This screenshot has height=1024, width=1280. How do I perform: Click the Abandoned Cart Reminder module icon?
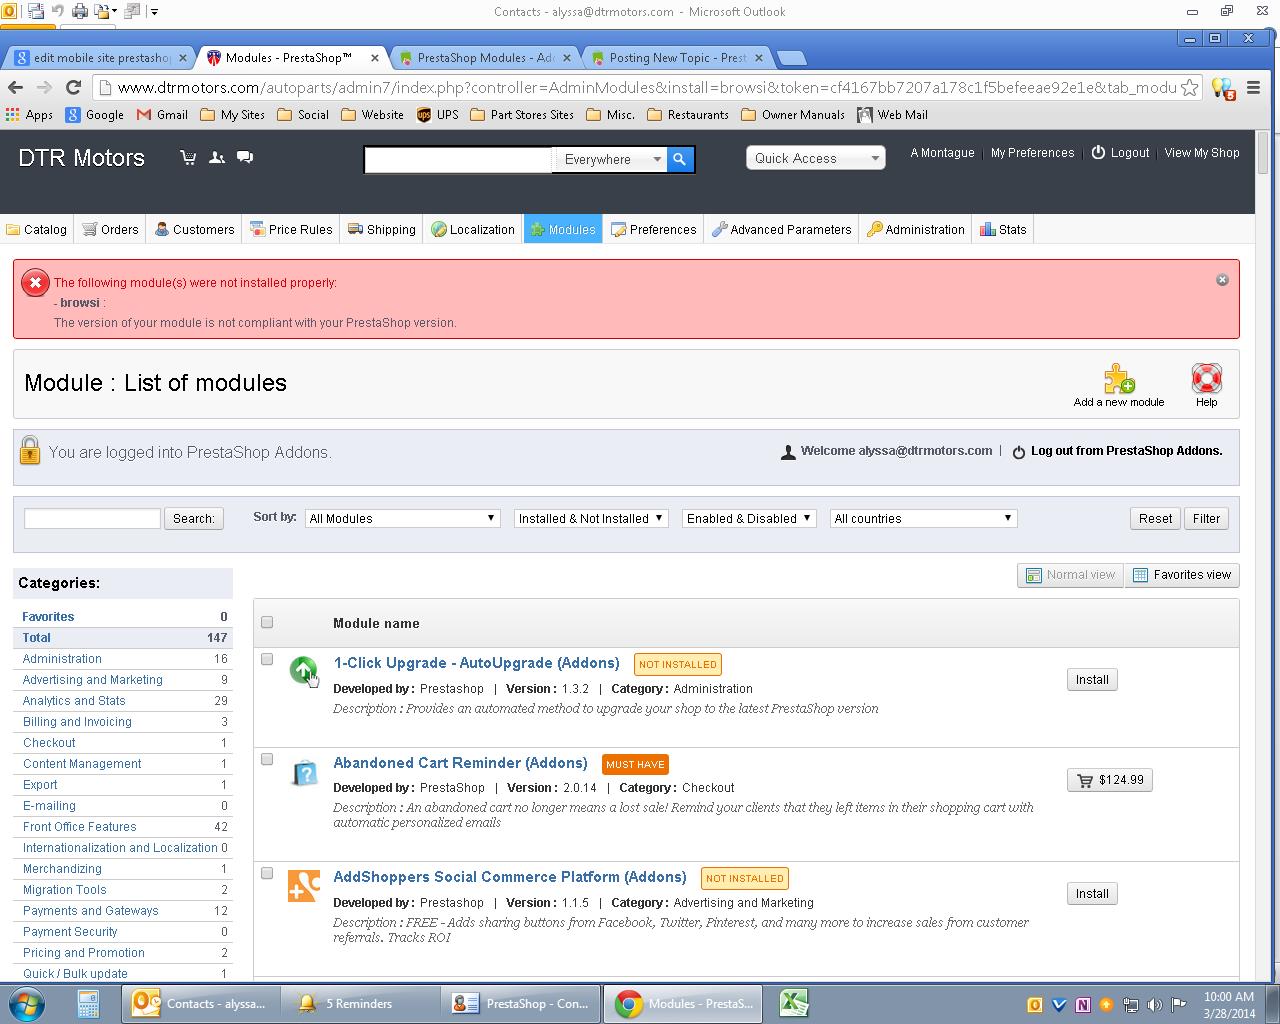tap(303, 773)
